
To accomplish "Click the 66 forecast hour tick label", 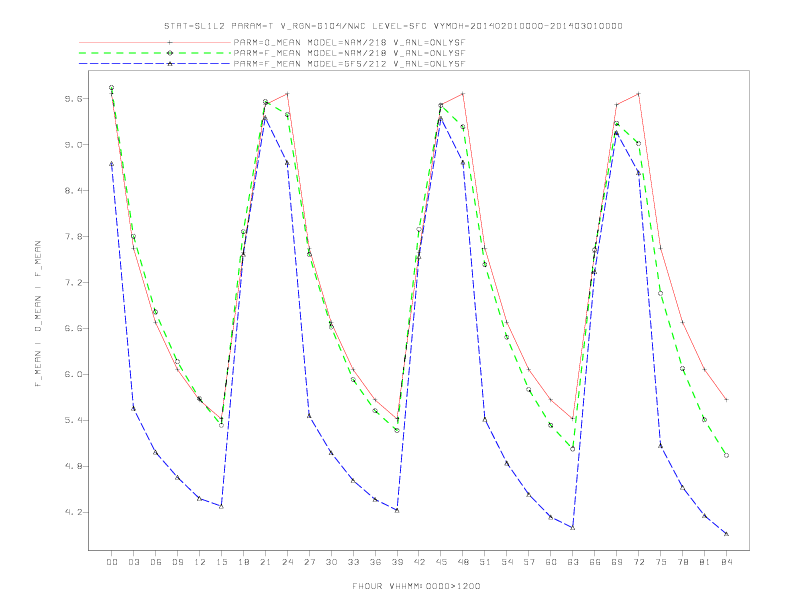I will point(595,562).
